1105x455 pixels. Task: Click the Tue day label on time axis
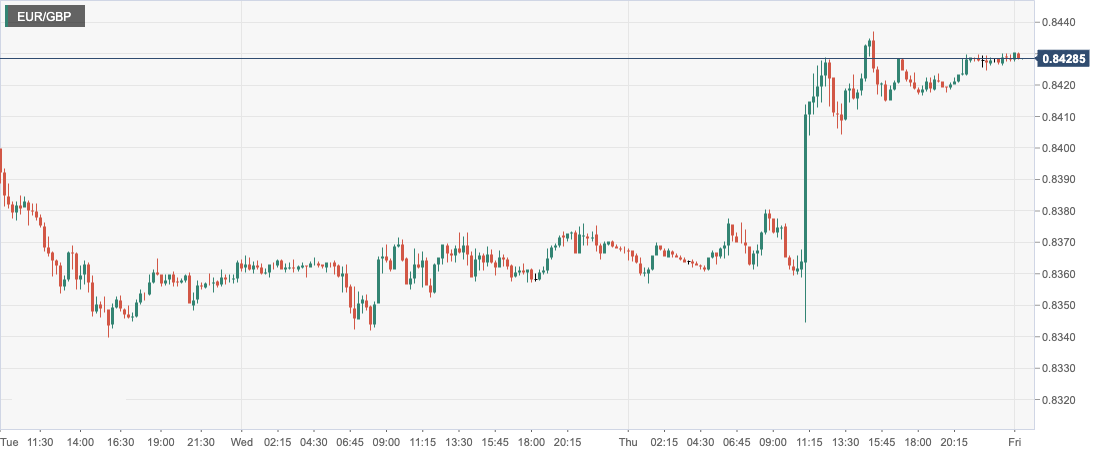click(x=10, y=442)
